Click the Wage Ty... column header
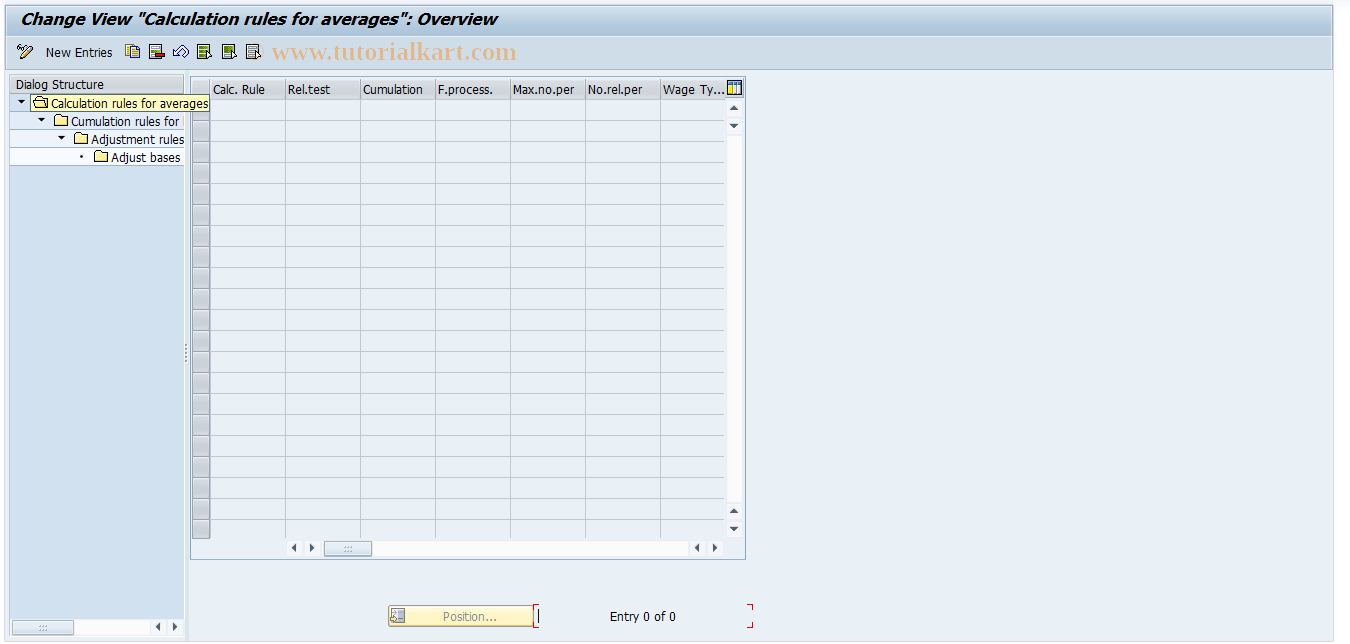This screenshot has width=1350, height=644. point(693,89)
